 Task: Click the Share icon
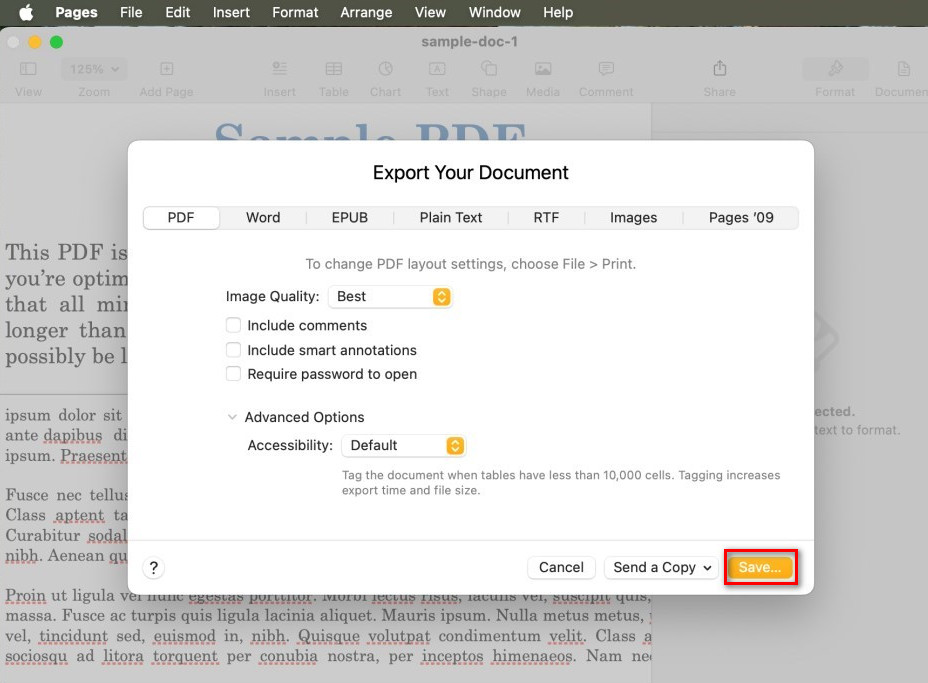coord(719,68)
